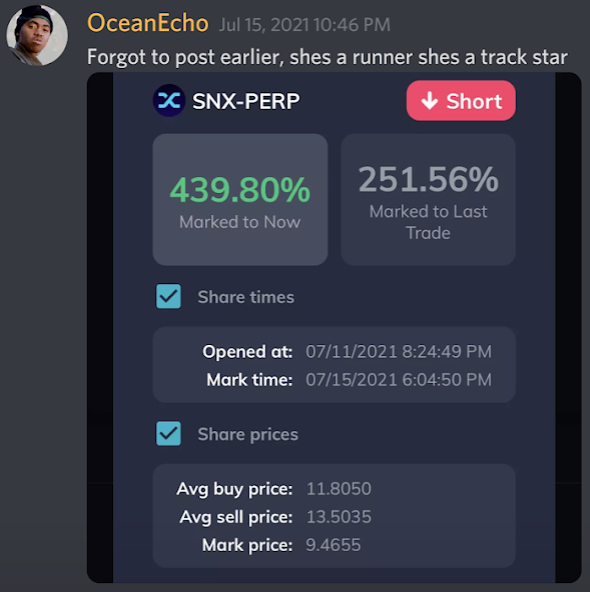The image size is (590, 592).
Task: Click the Share times label
Action: 246,297
